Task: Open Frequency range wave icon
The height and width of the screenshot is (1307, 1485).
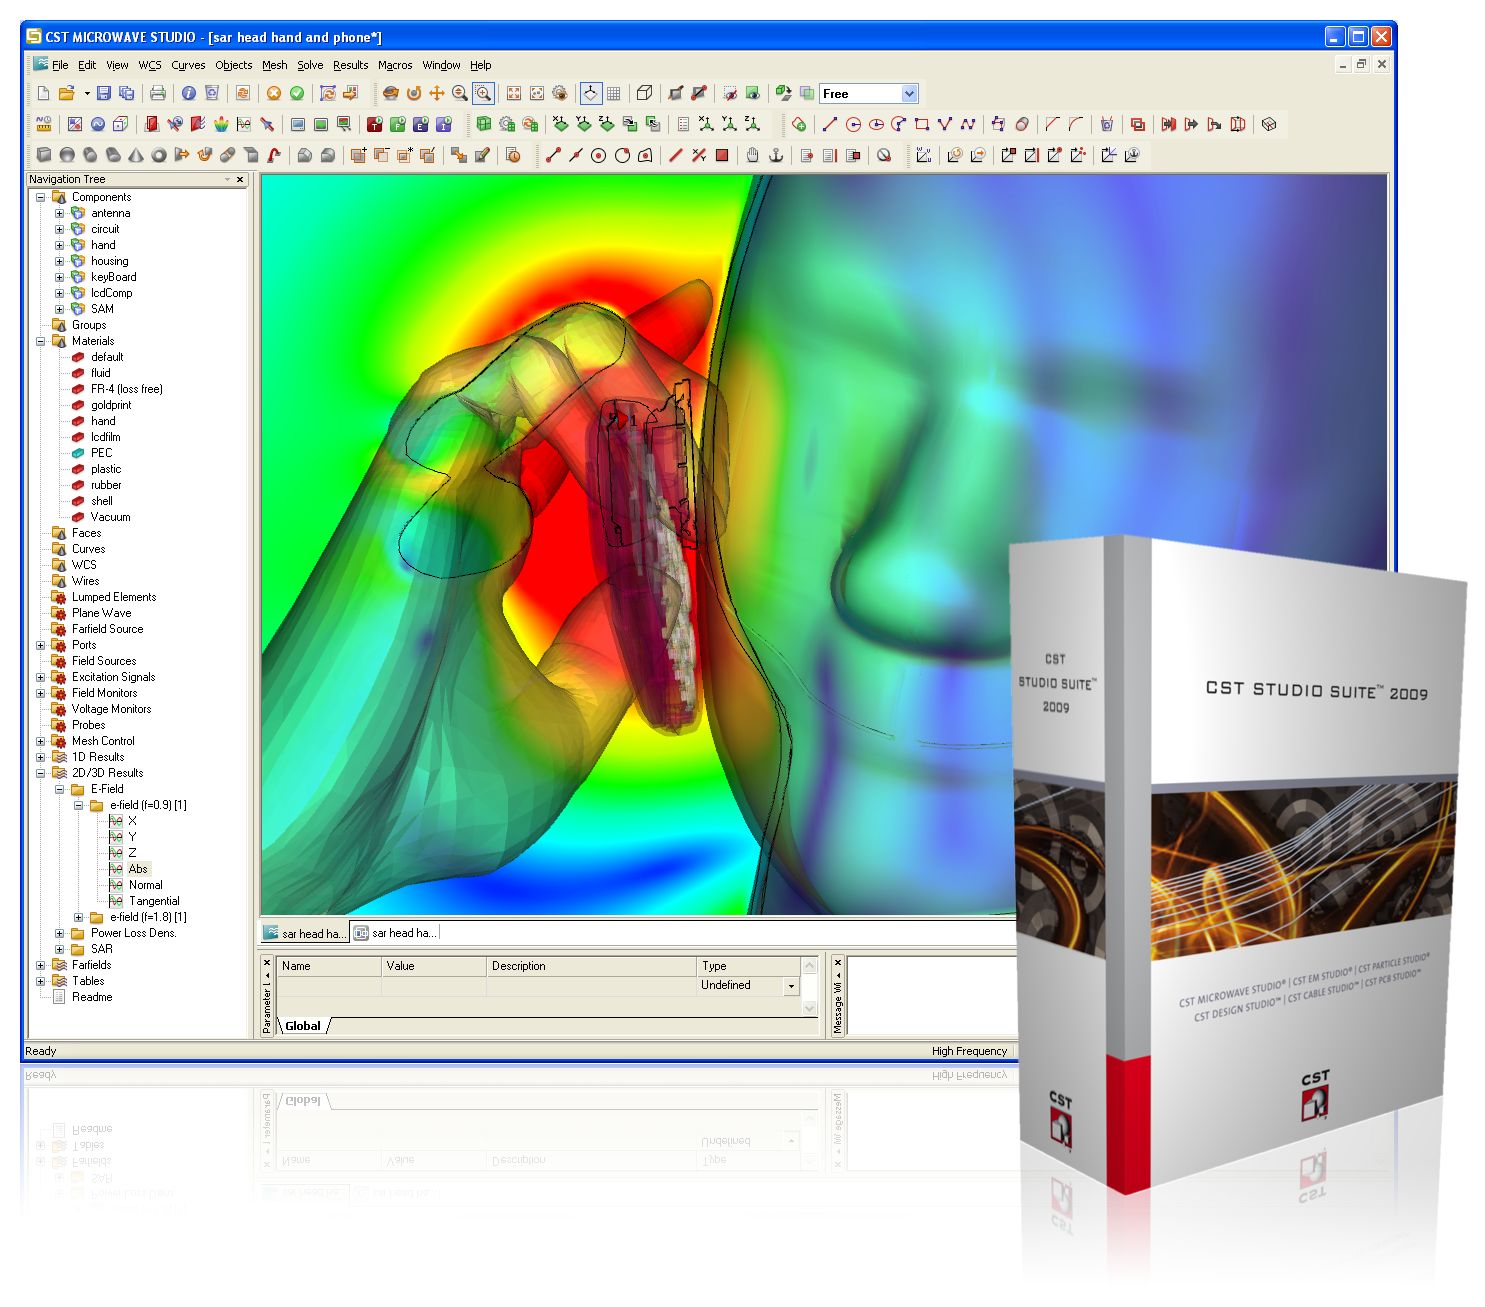Action: 98,124
